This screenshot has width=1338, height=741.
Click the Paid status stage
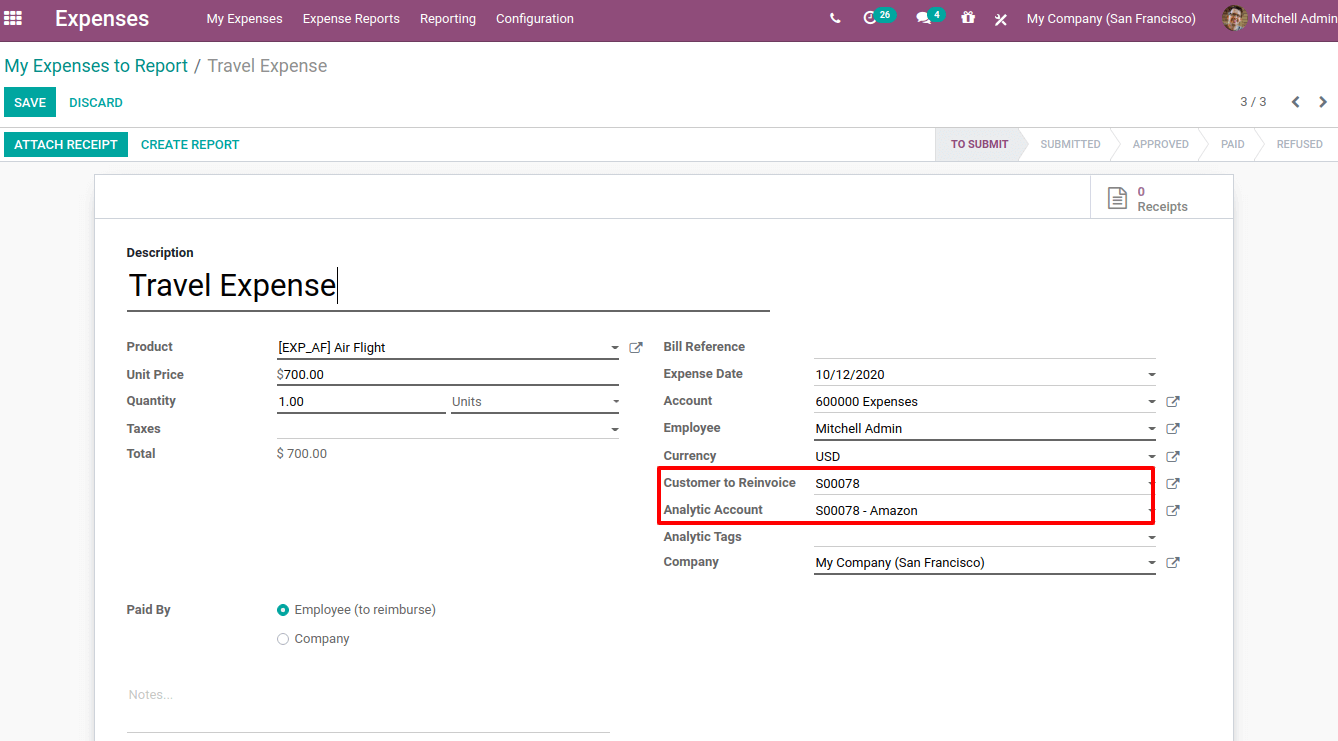tap(1232, 144)
